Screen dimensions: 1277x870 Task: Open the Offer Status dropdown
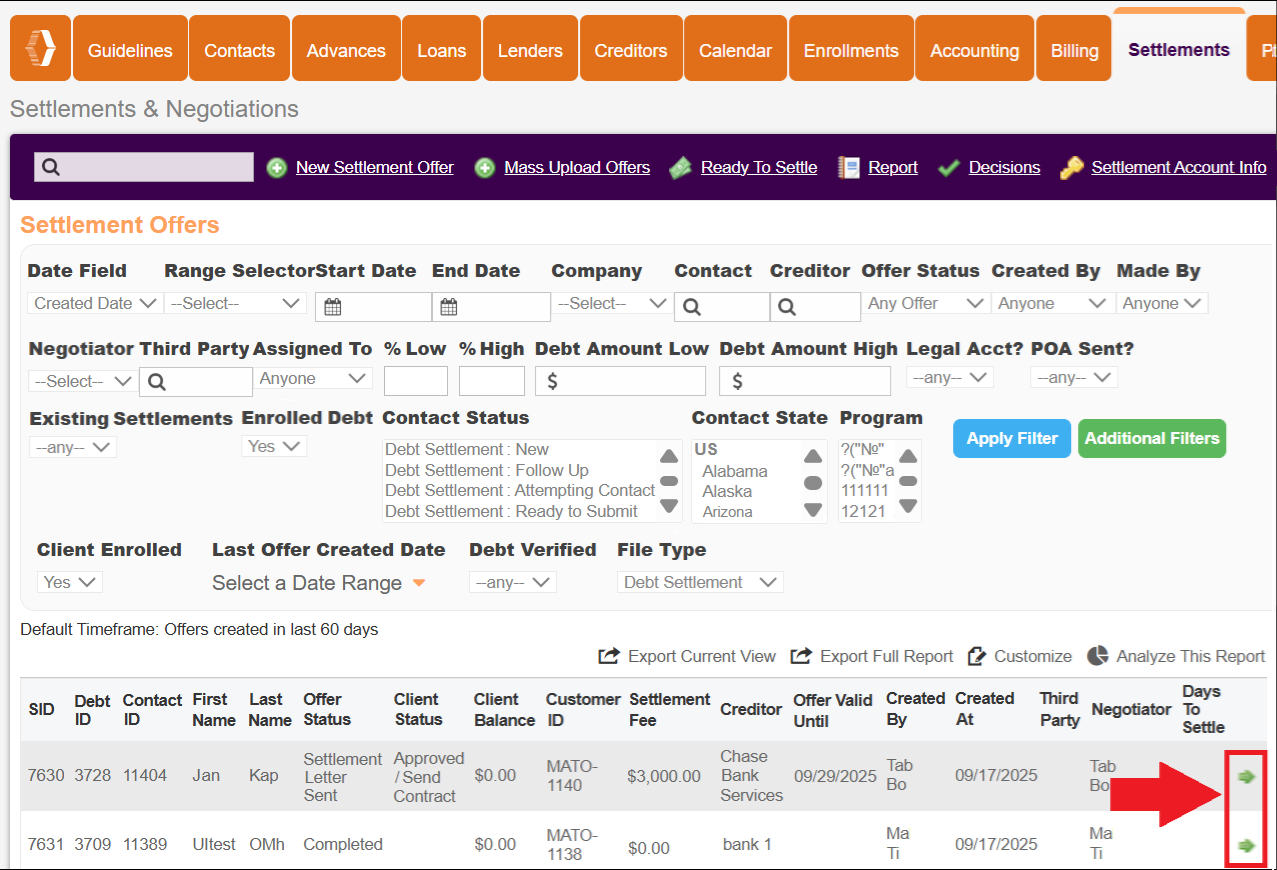926,303
